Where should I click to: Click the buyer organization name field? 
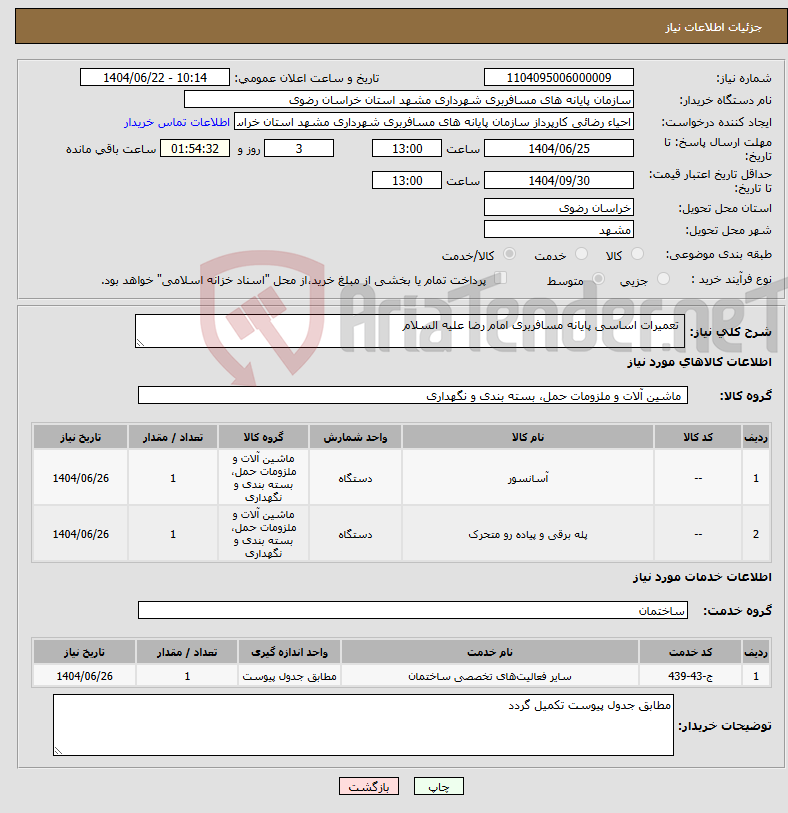[409, 100]
